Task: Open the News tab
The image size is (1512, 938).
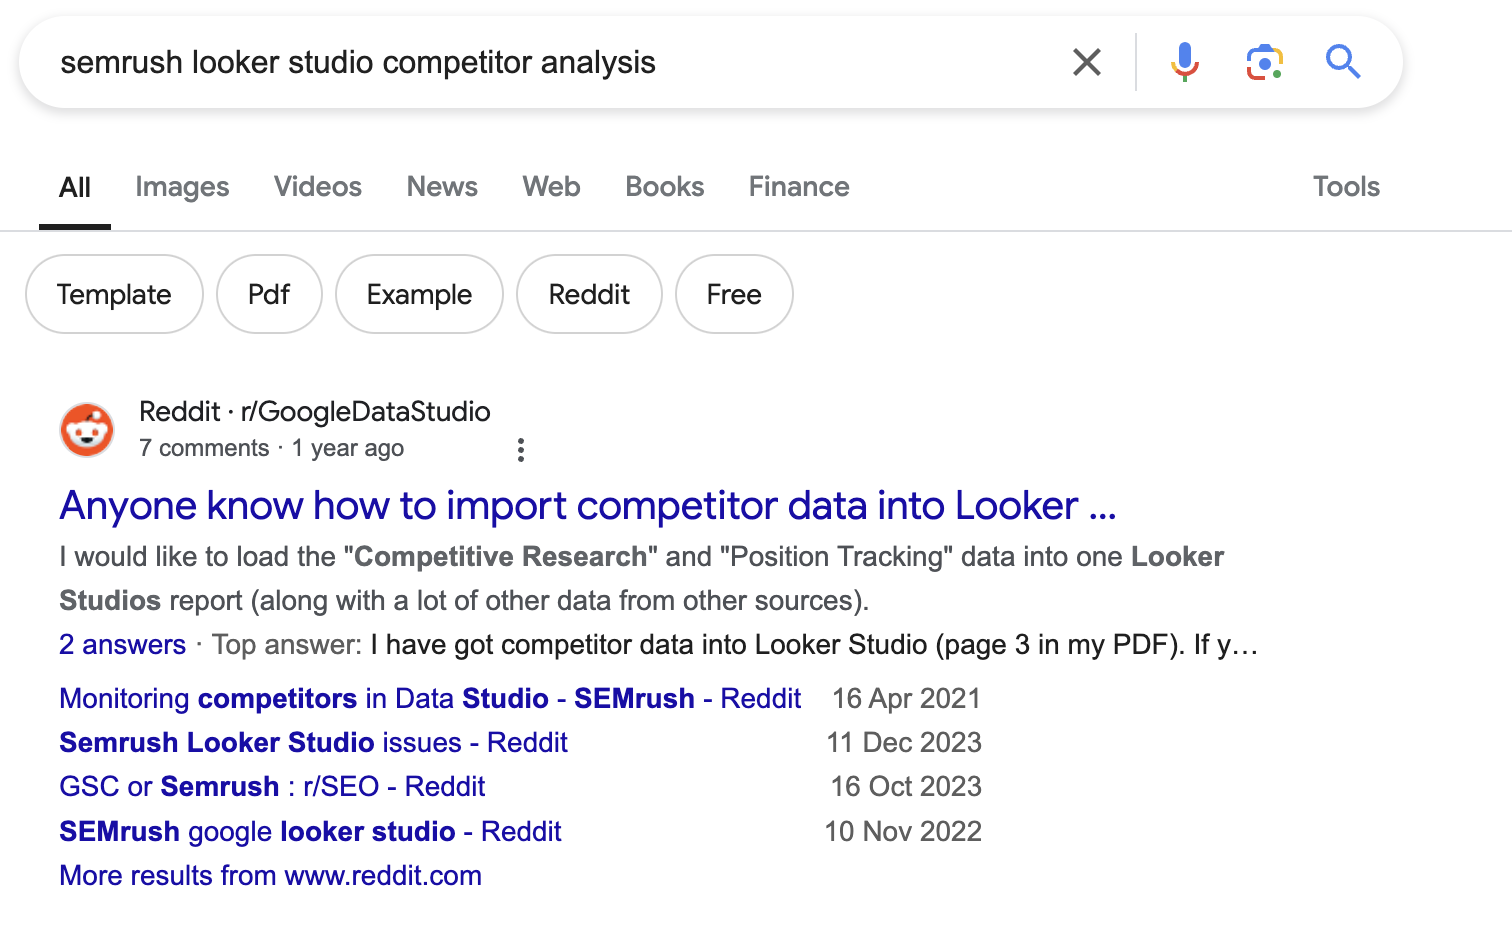Action: [441, 187]
